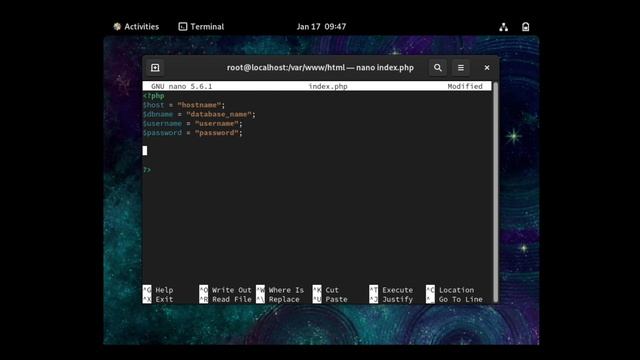Click the Read File shortcut label
This screenshot has width=640, height=360.
[231, 299]
